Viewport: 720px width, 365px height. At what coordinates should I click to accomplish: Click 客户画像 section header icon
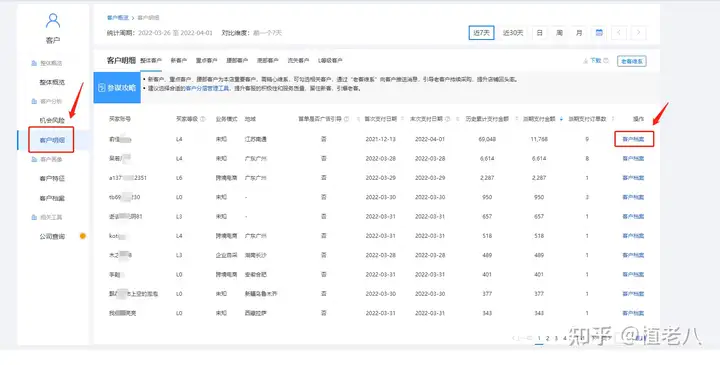click(x=34, y=159)
